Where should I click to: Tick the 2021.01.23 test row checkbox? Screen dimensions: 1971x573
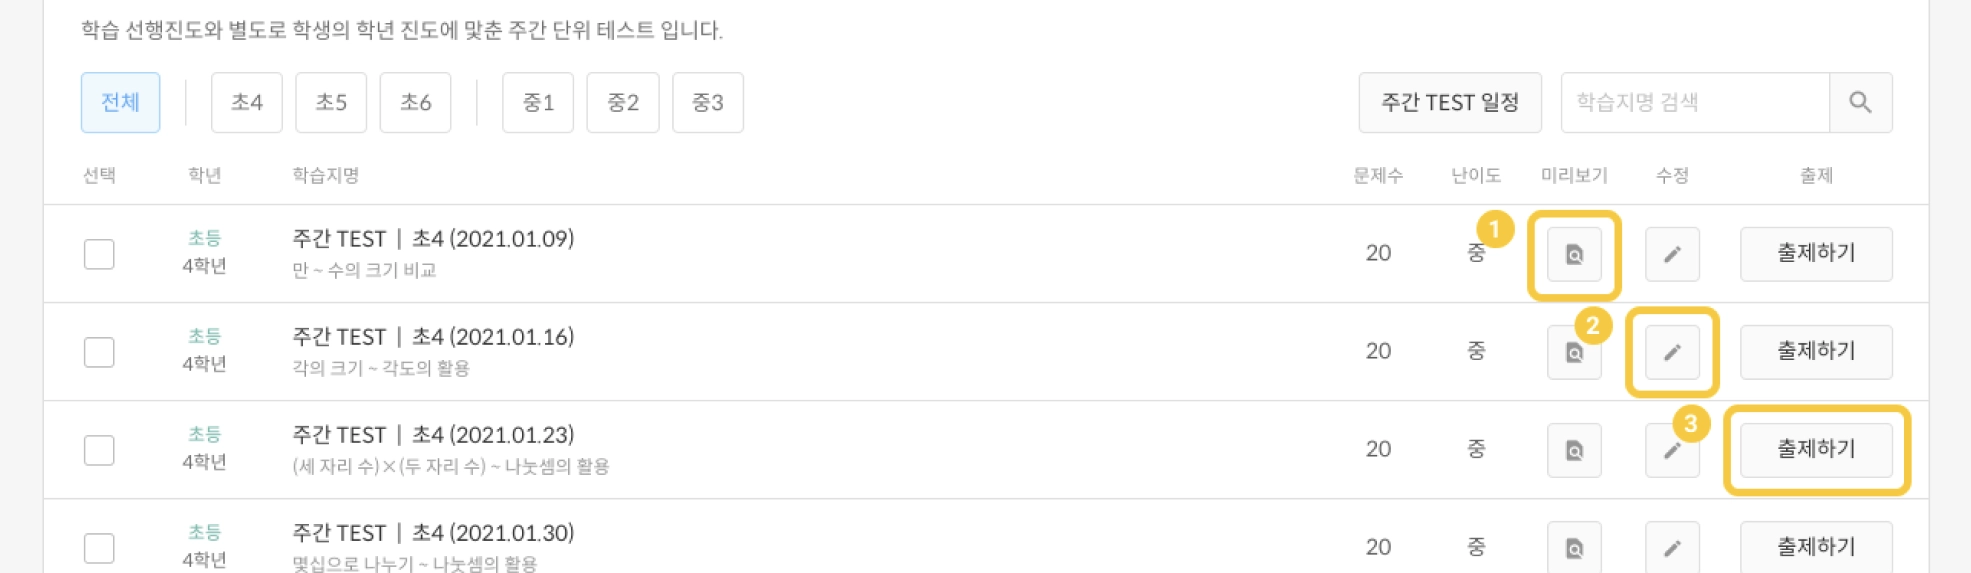coord(99,450)
